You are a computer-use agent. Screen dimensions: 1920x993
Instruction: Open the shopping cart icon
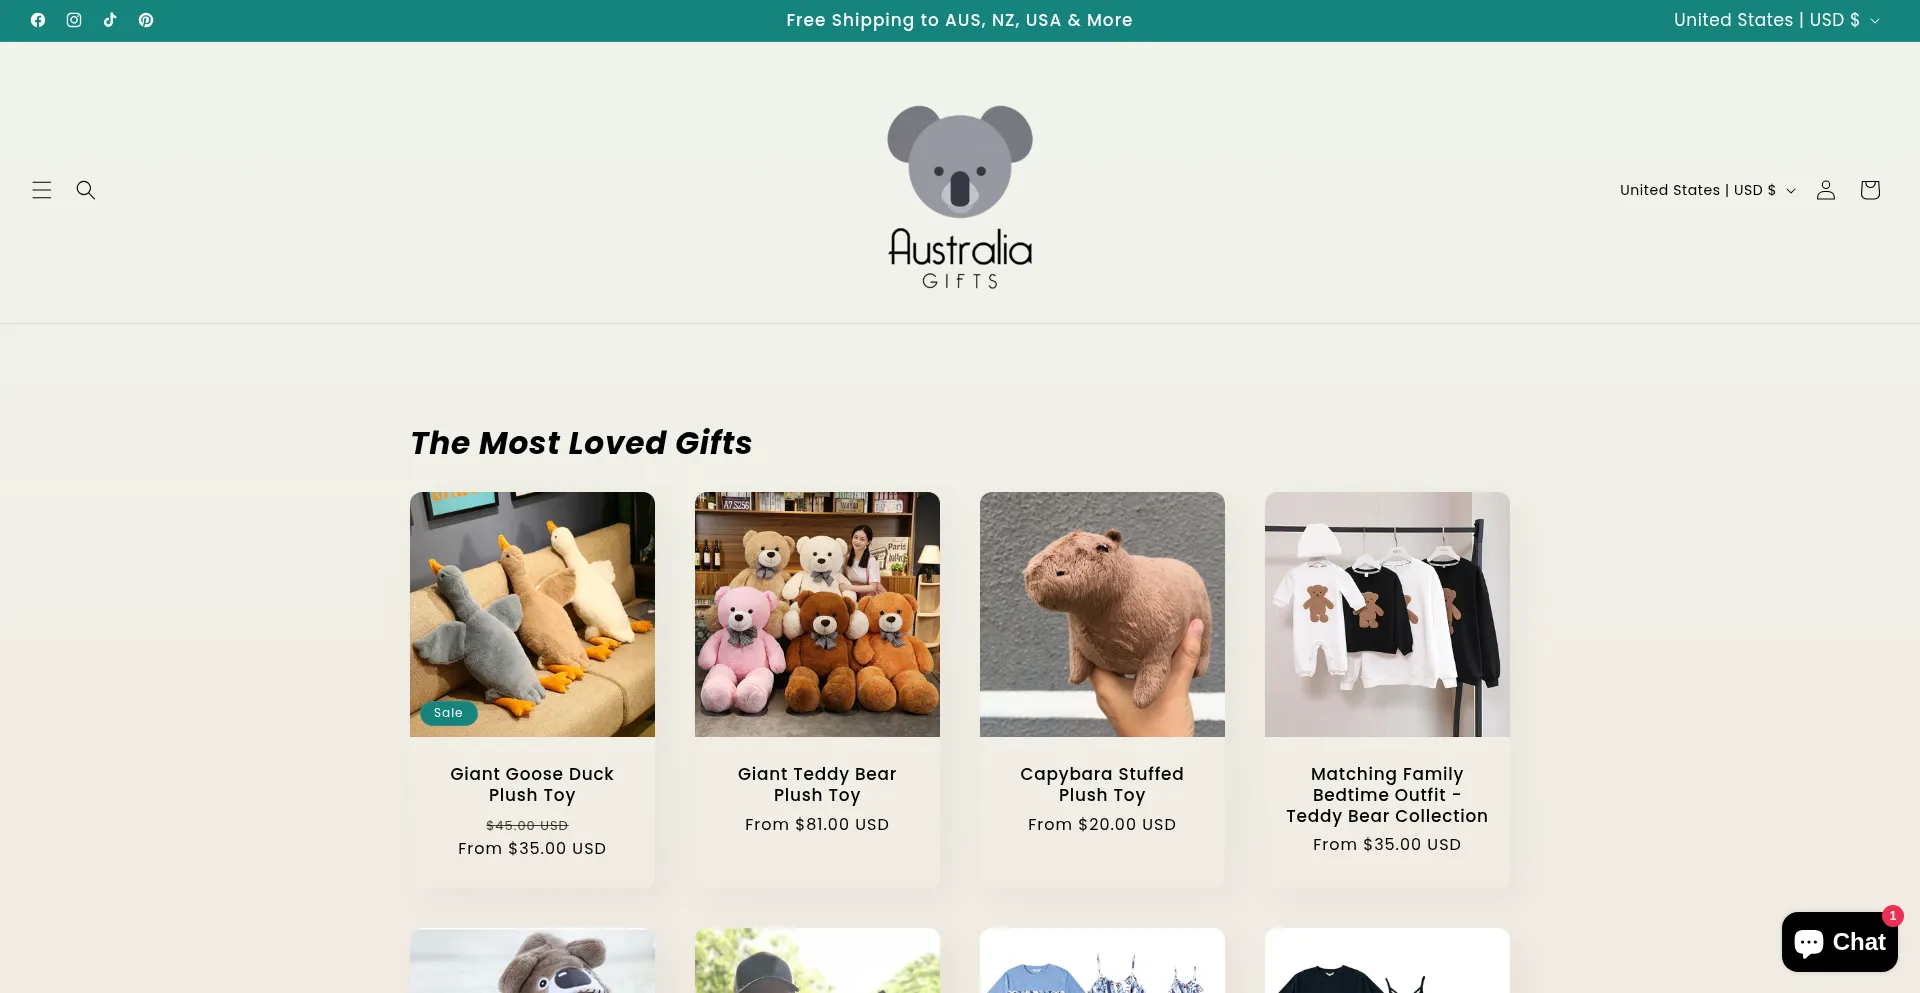[x=1870, y=190]
